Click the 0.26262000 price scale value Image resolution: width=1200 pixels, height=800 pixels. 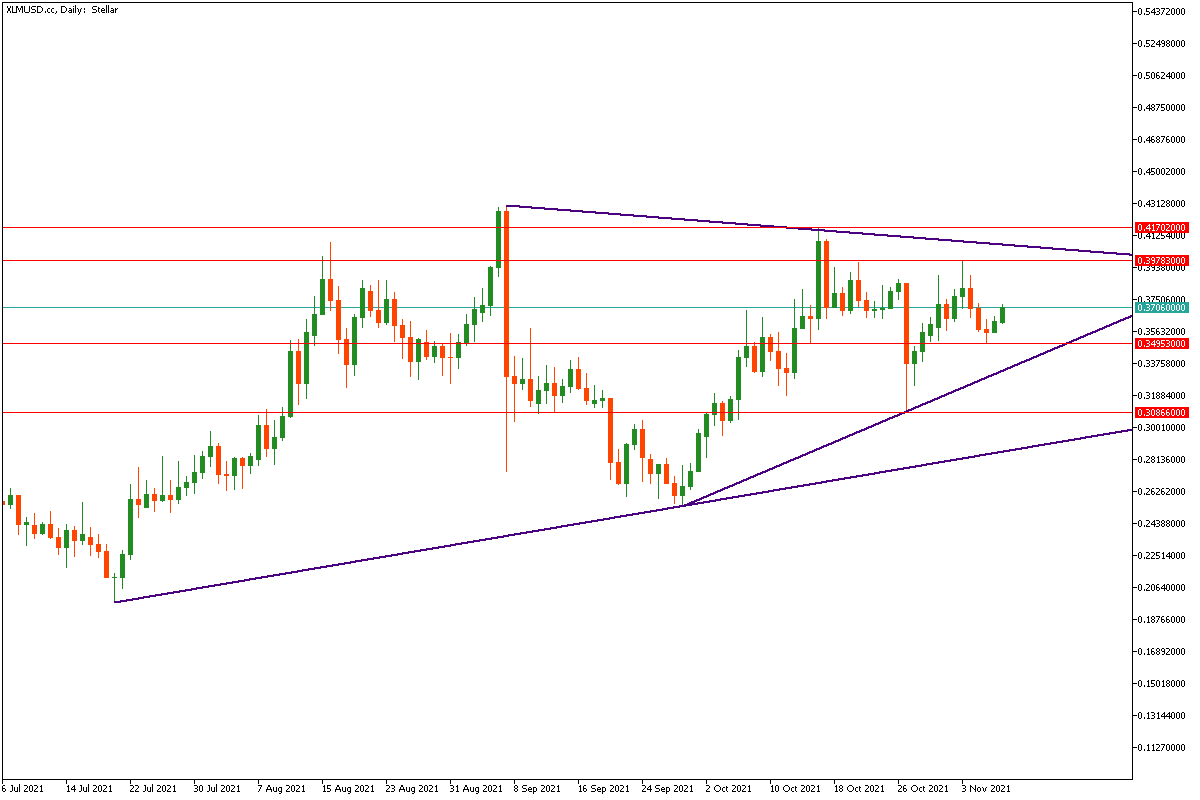click(1161, 491)
